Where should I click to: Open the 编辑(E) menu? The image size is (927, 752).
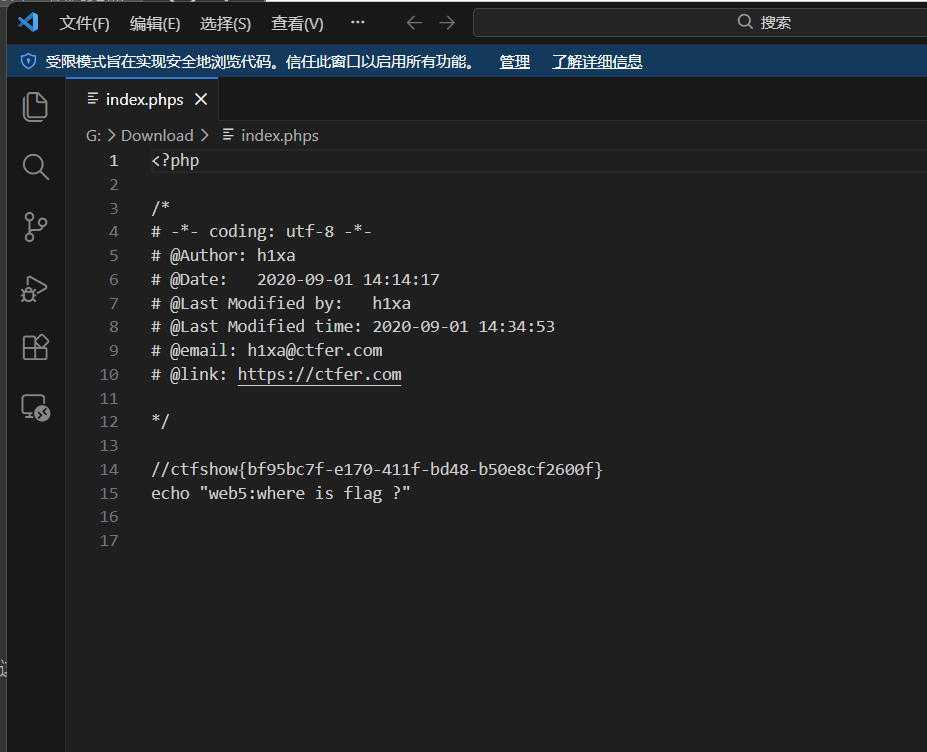[155, 23]
